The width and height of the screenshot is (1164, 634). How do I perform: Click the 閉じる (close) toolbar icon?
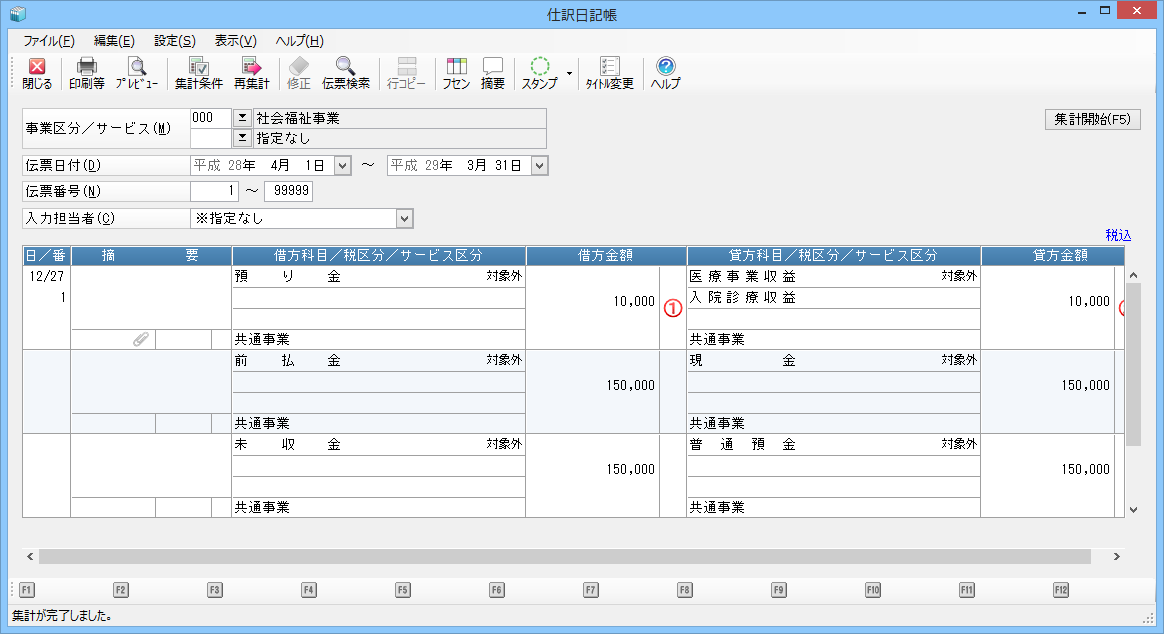point(36,74)
